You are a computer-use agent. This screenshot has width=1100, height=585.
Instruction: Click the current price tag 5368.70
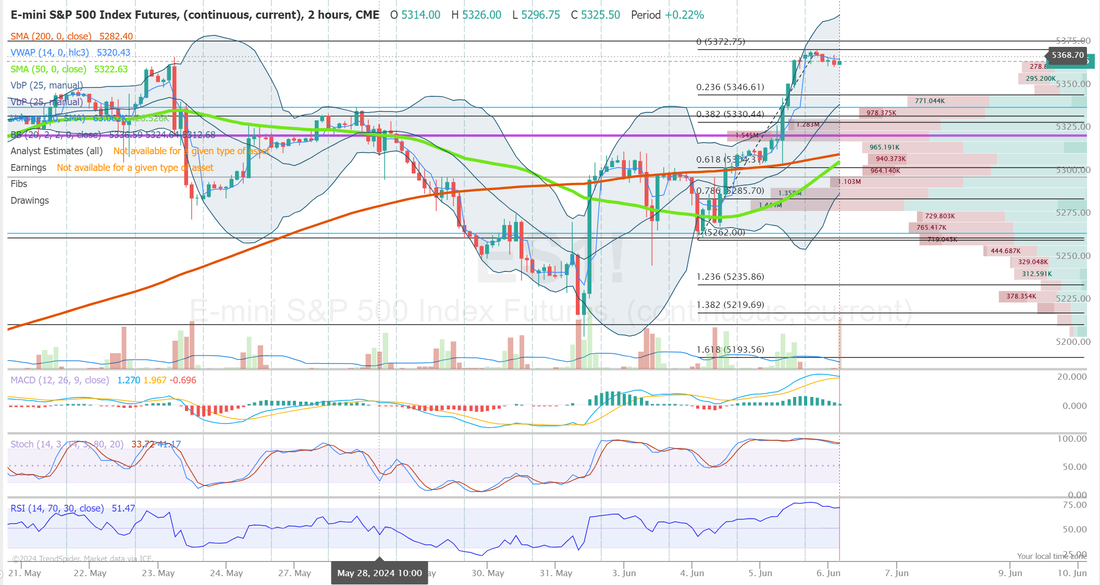(x=1068, y=55)
